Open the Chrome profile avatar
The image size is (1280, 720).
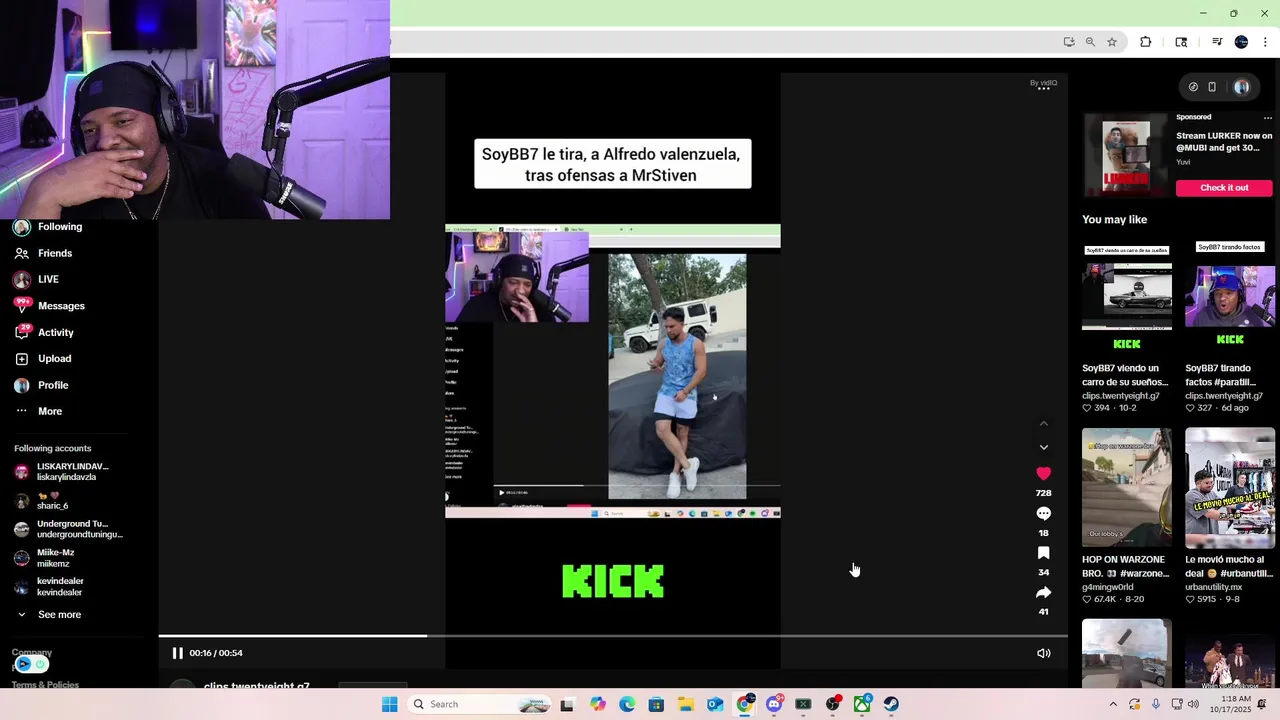1241,42
